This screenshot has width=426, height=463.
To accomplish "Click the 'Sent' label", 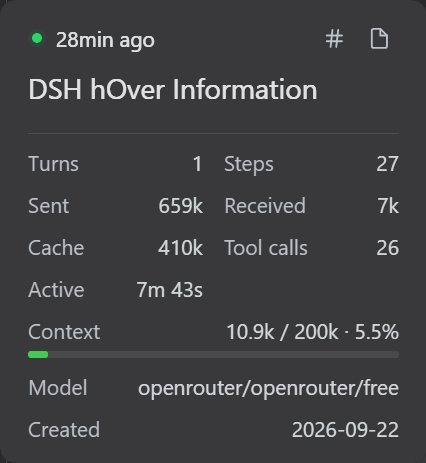I will (49, 206).
